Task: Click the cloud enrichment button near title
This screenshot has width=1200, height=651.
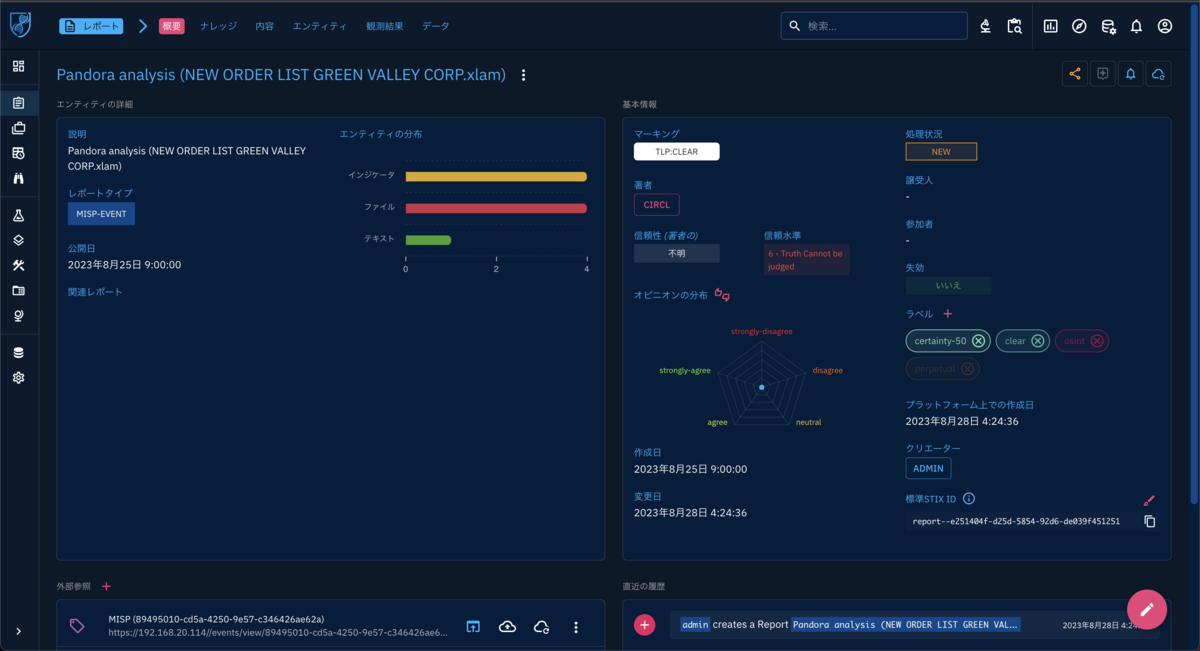Action: click(x=1158, y=74)
